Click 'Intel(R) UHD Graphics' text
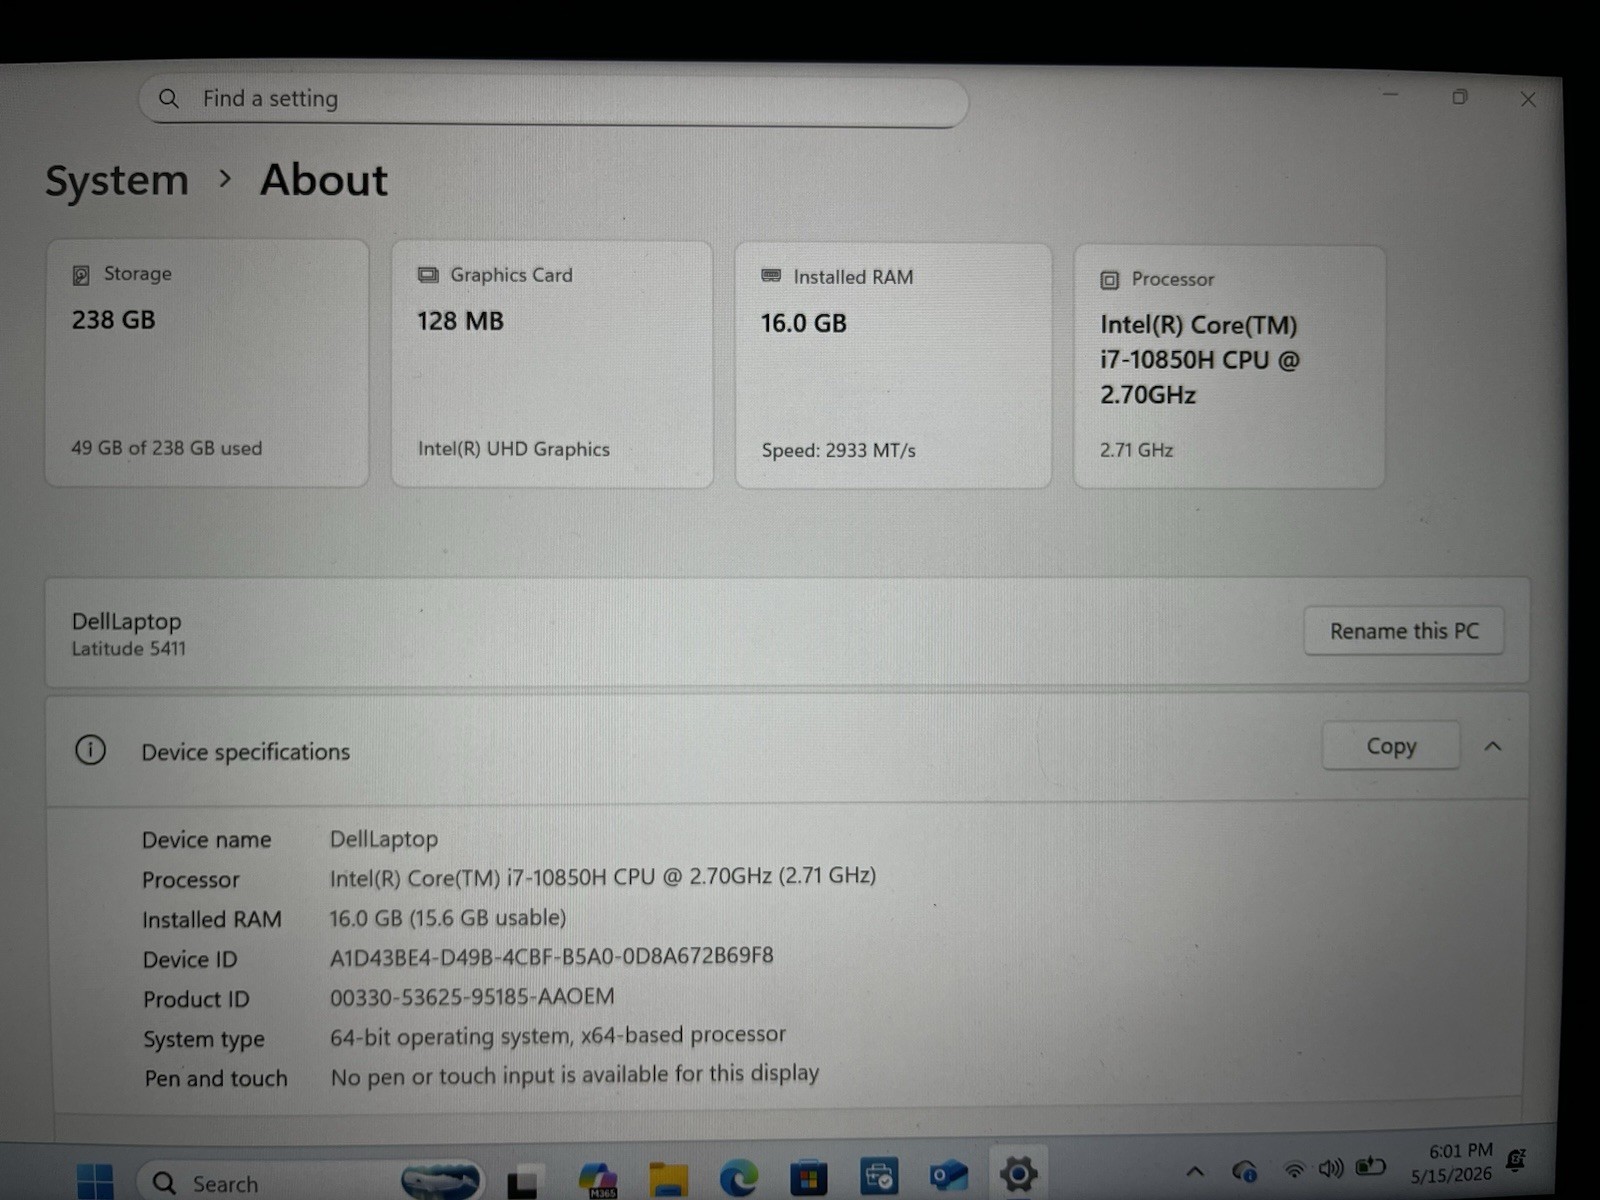The image size is (1600, 1200). 513,449
